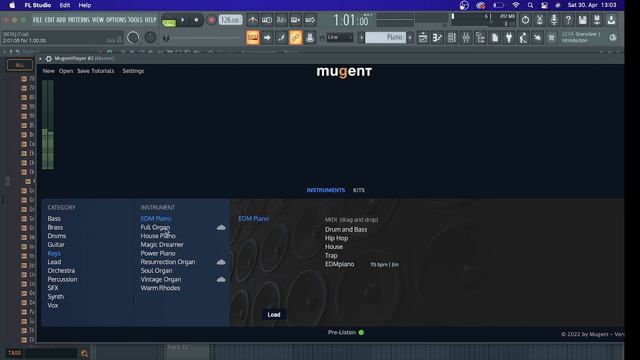Toggle wait for input before recording
This screenshot has width=640, height=360.
(x=267, y=20)
